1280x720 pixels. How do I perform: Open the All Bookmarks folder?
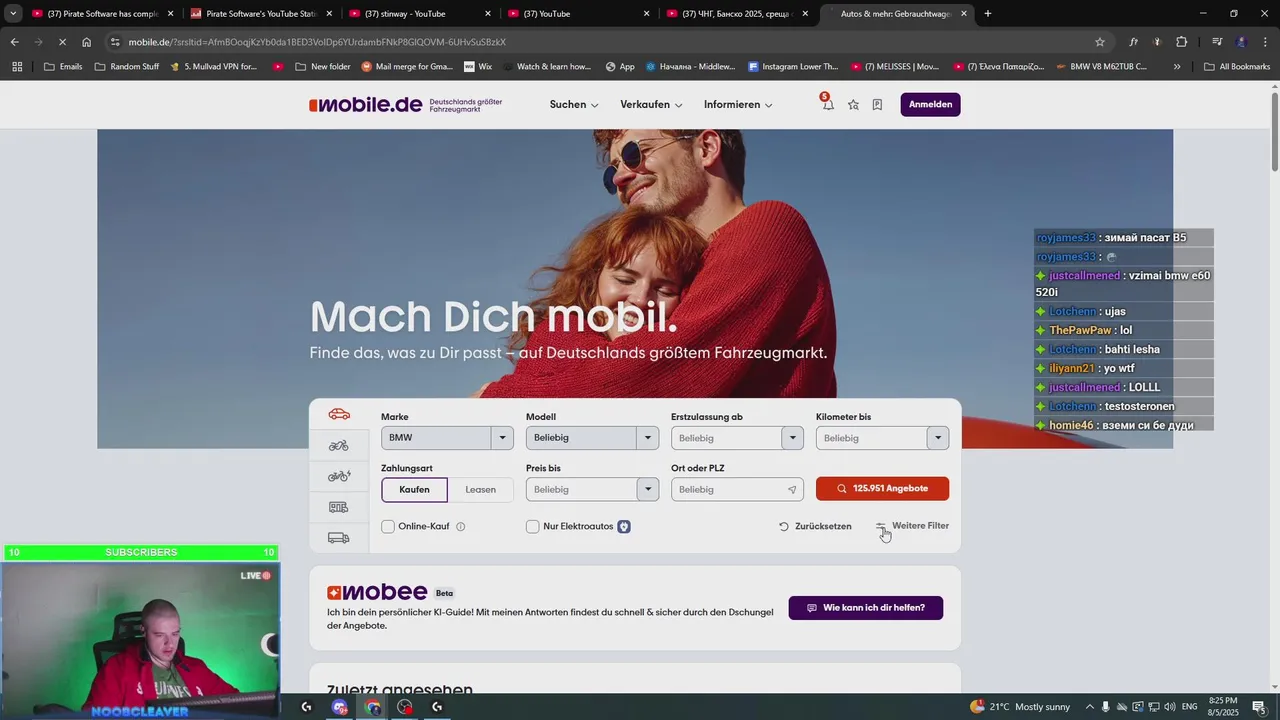[x=1237, y=67]
